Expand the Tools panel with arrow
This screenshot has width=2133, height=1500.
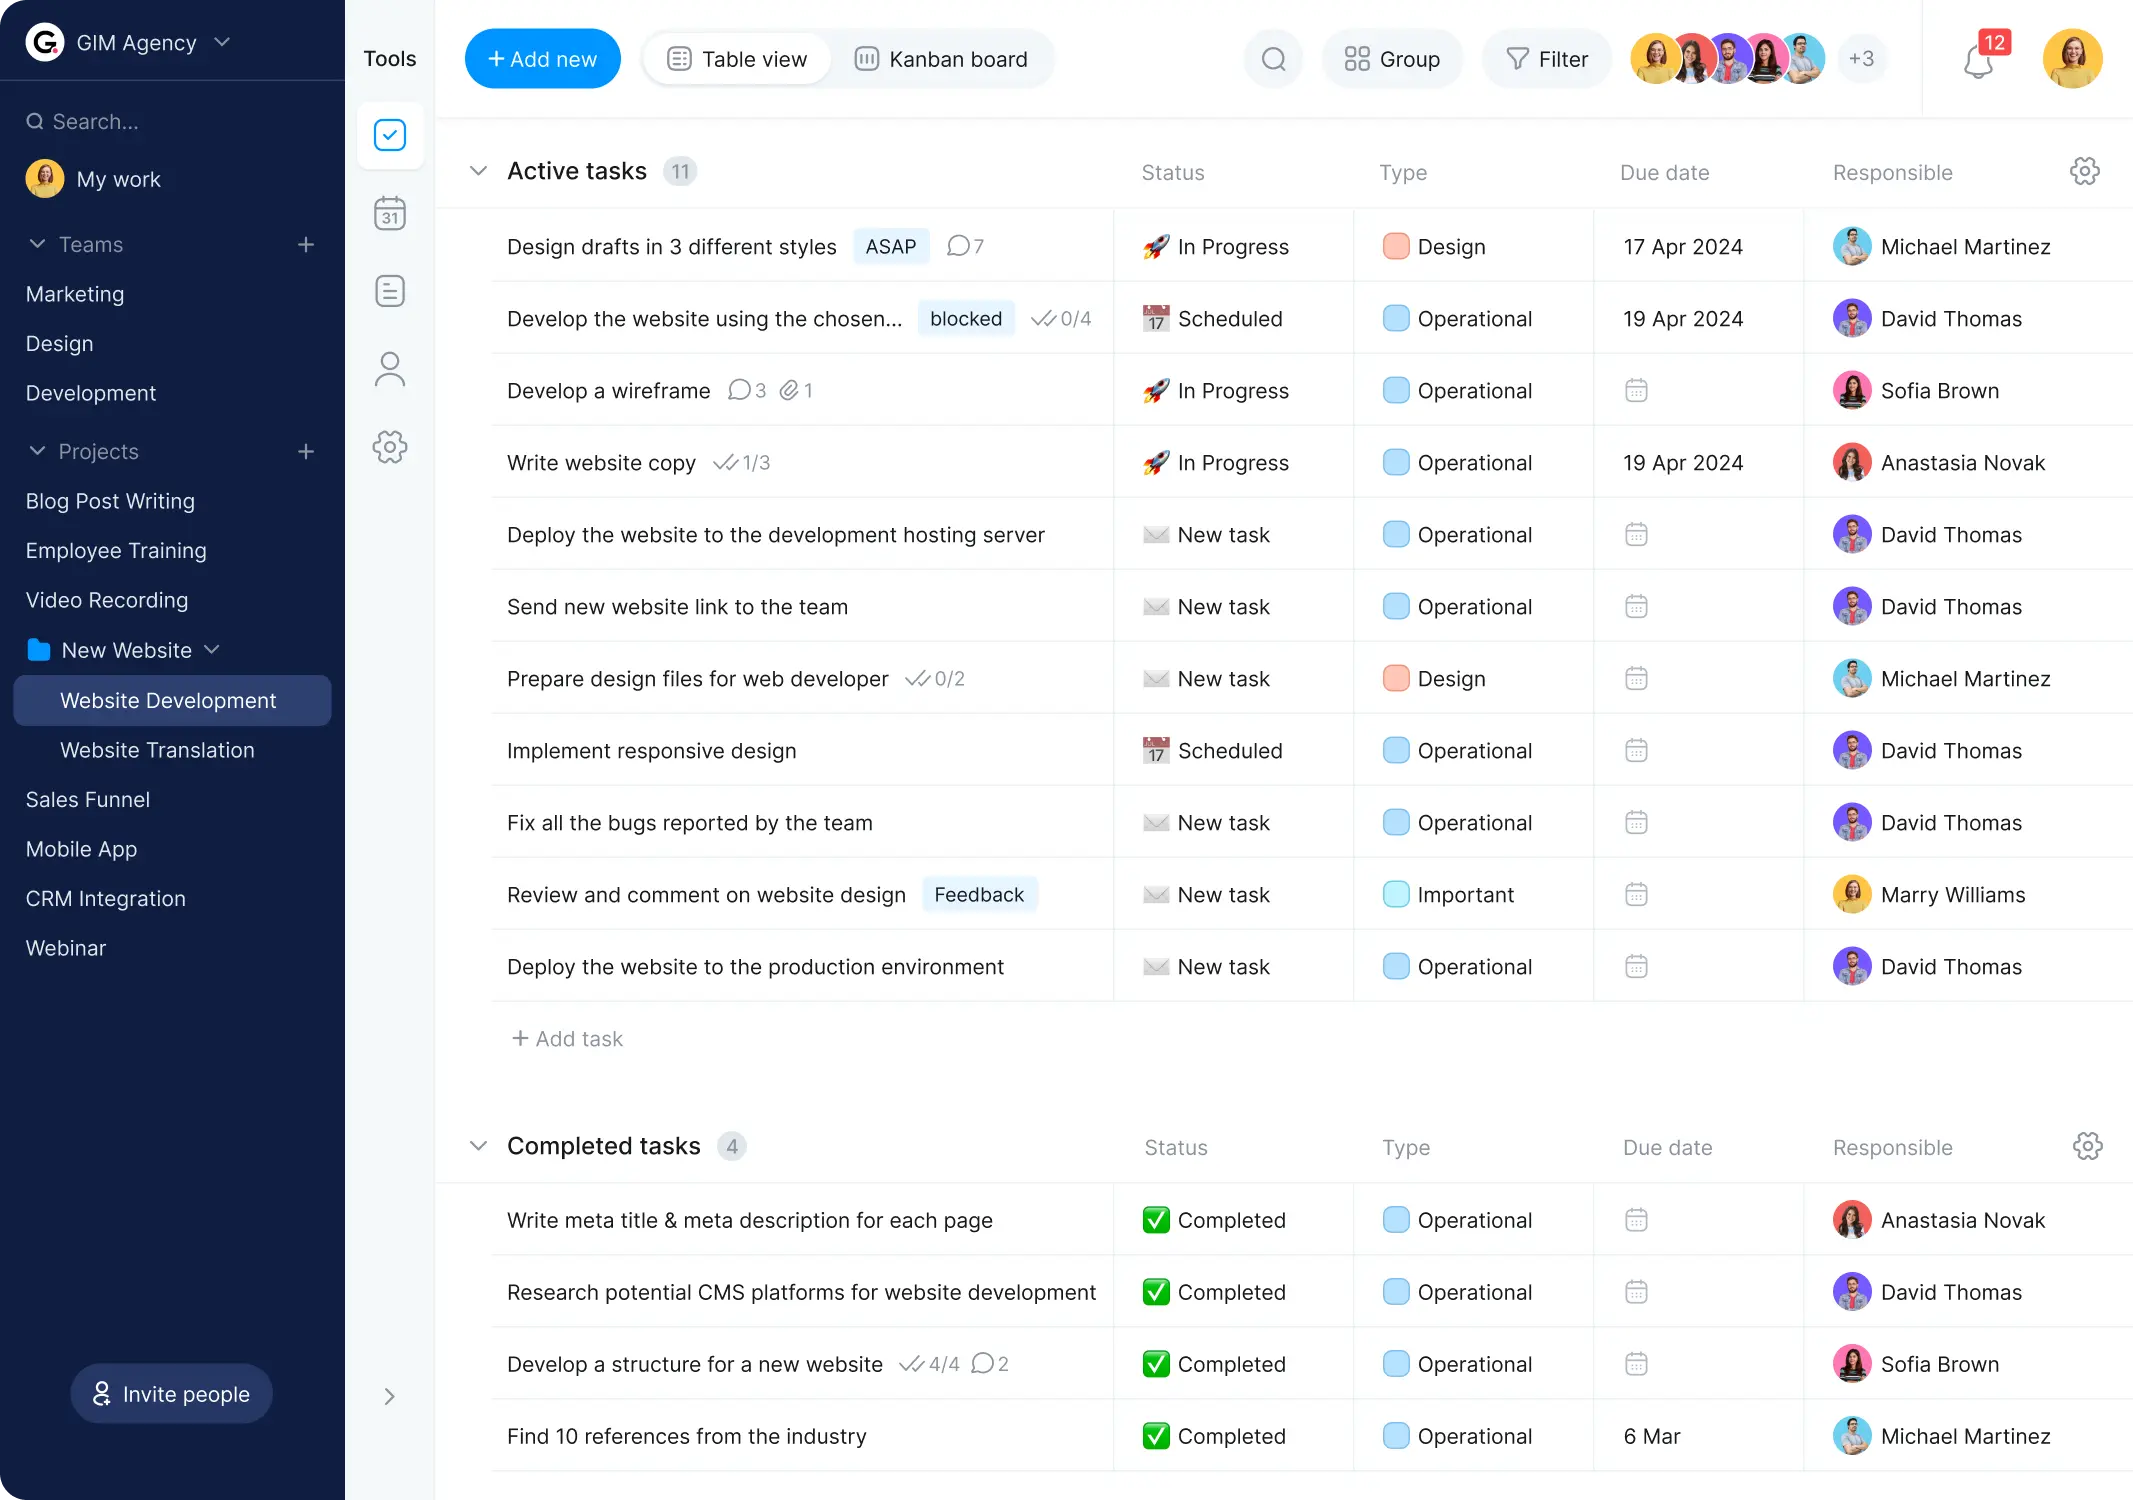point(390,1396)
